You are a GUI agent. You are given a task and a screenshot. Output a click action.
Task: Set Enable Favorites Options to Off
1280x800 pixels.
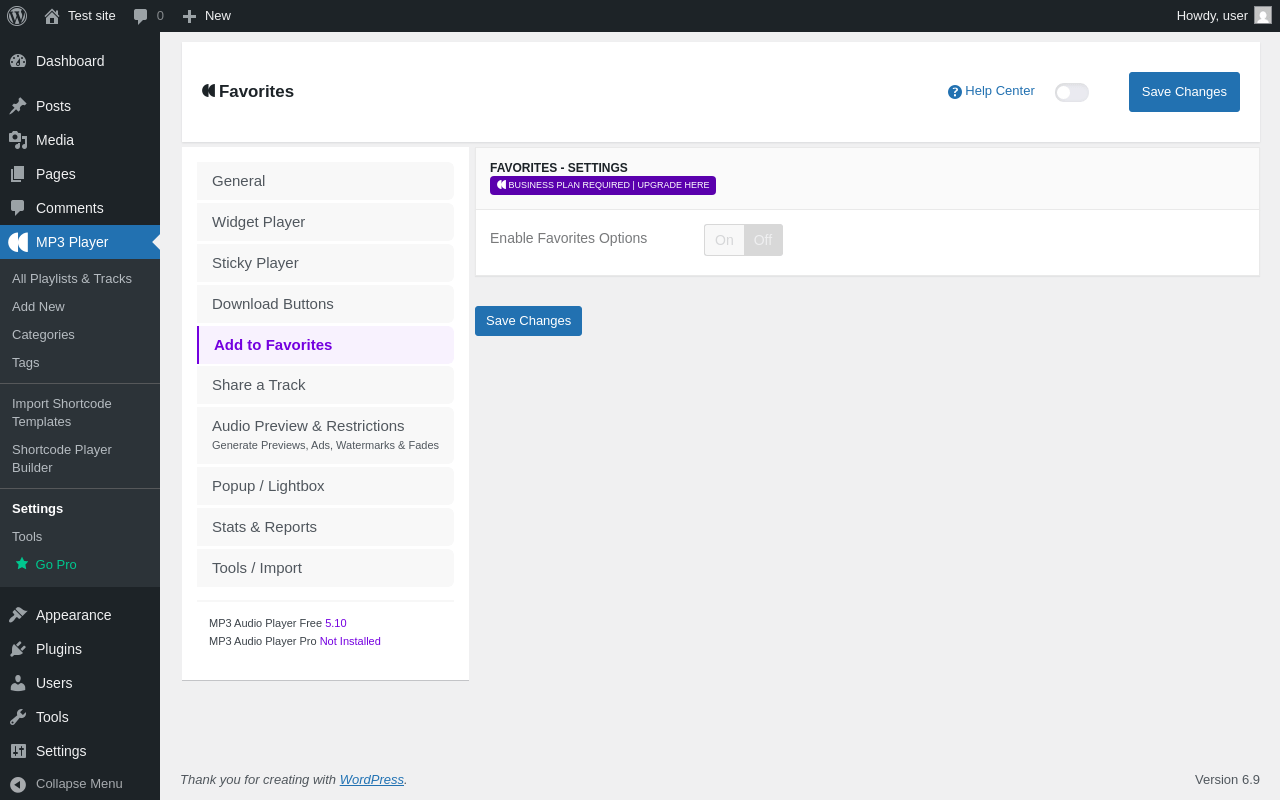(x=763, y=240)
